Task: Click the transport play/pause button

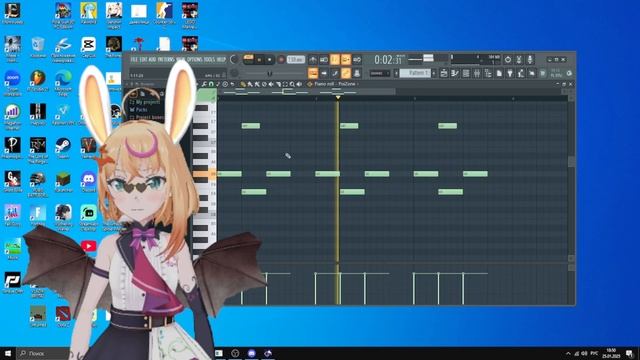Action: [x=259, y=60]
